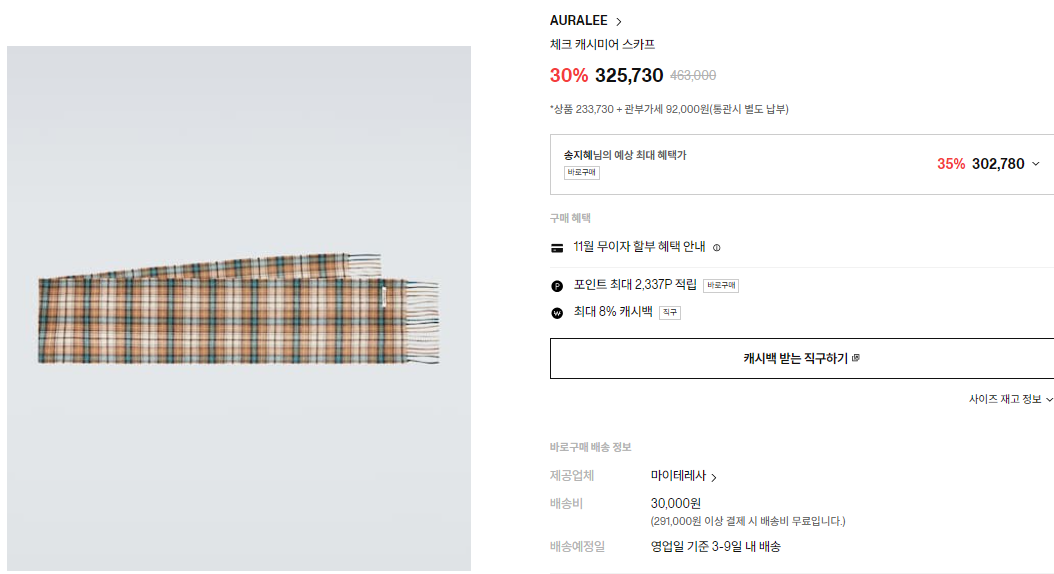The height and width of the screenshot is (574, 1054).
Task: Click the 최대 8% 캐시백 text
Action: pos(613,312)
